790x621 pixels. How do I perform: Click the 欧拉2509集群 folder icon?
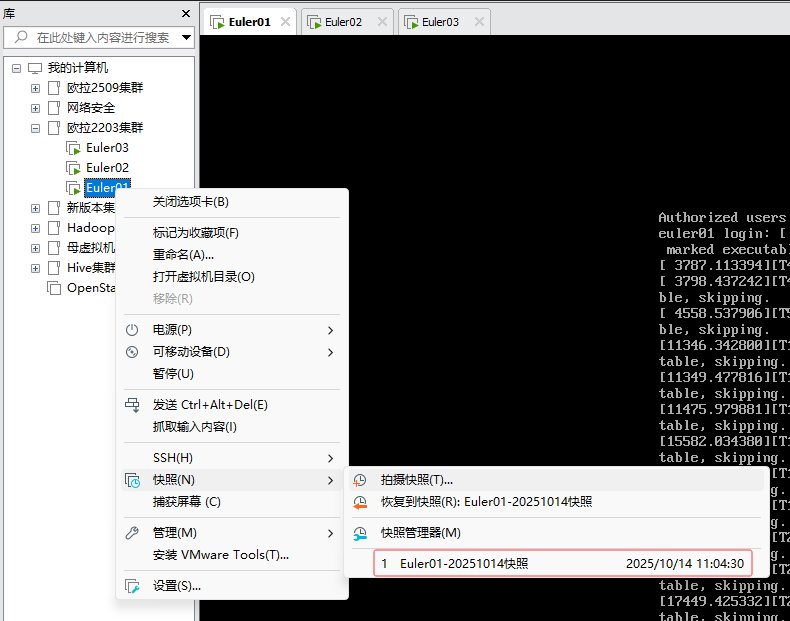point(54,88)
